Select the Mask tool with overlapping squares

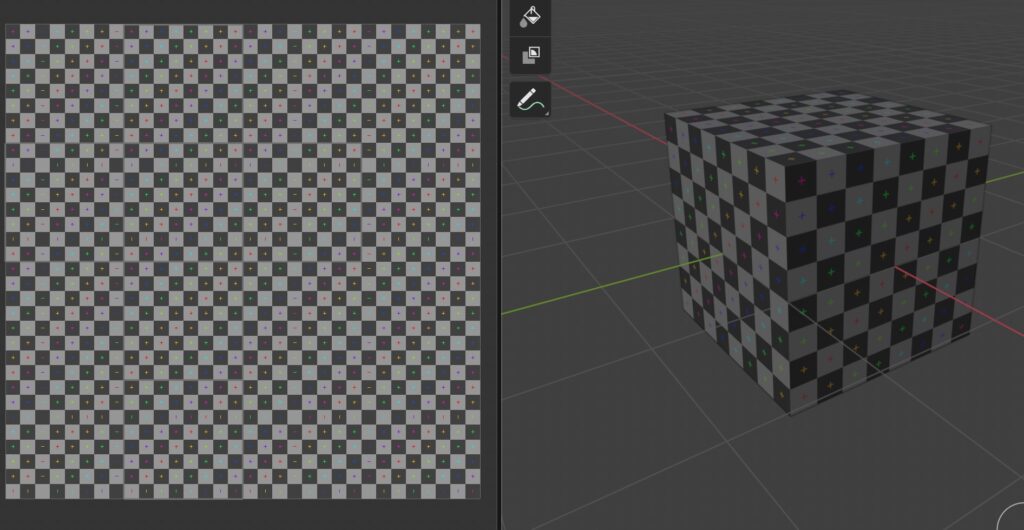(x=530, y=54)
